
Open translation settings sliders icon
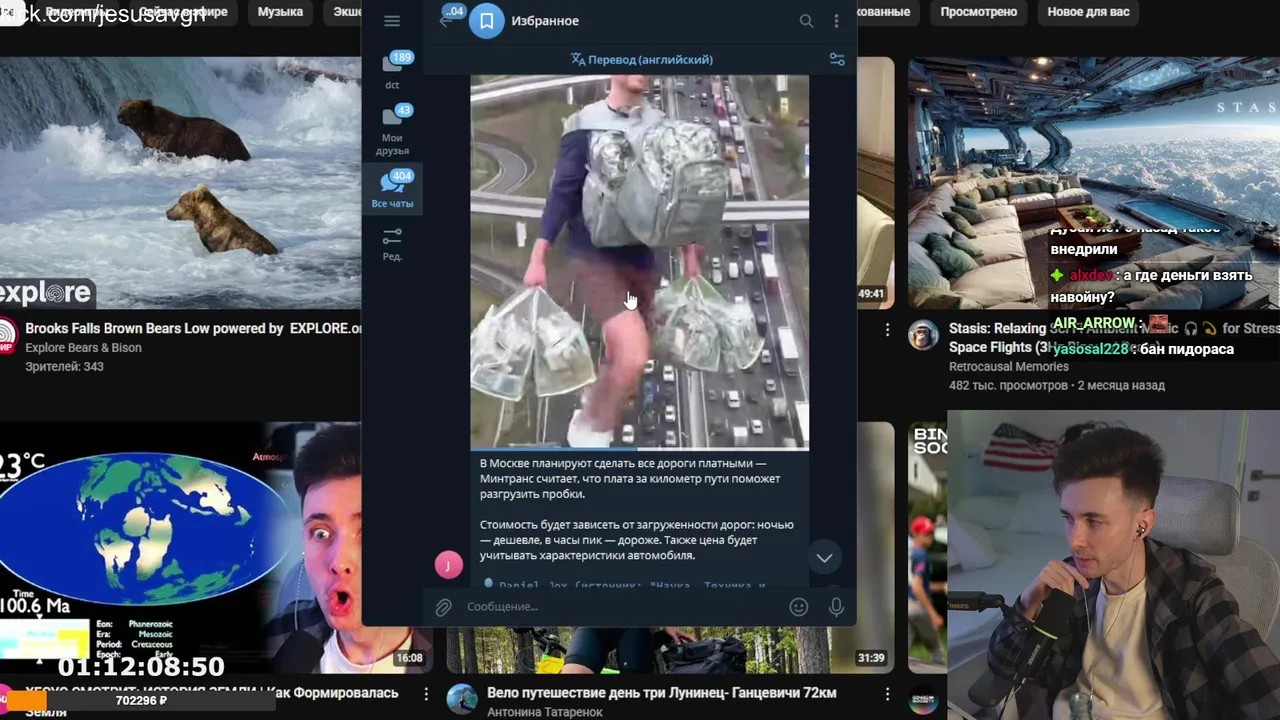(x=837, y=60)
